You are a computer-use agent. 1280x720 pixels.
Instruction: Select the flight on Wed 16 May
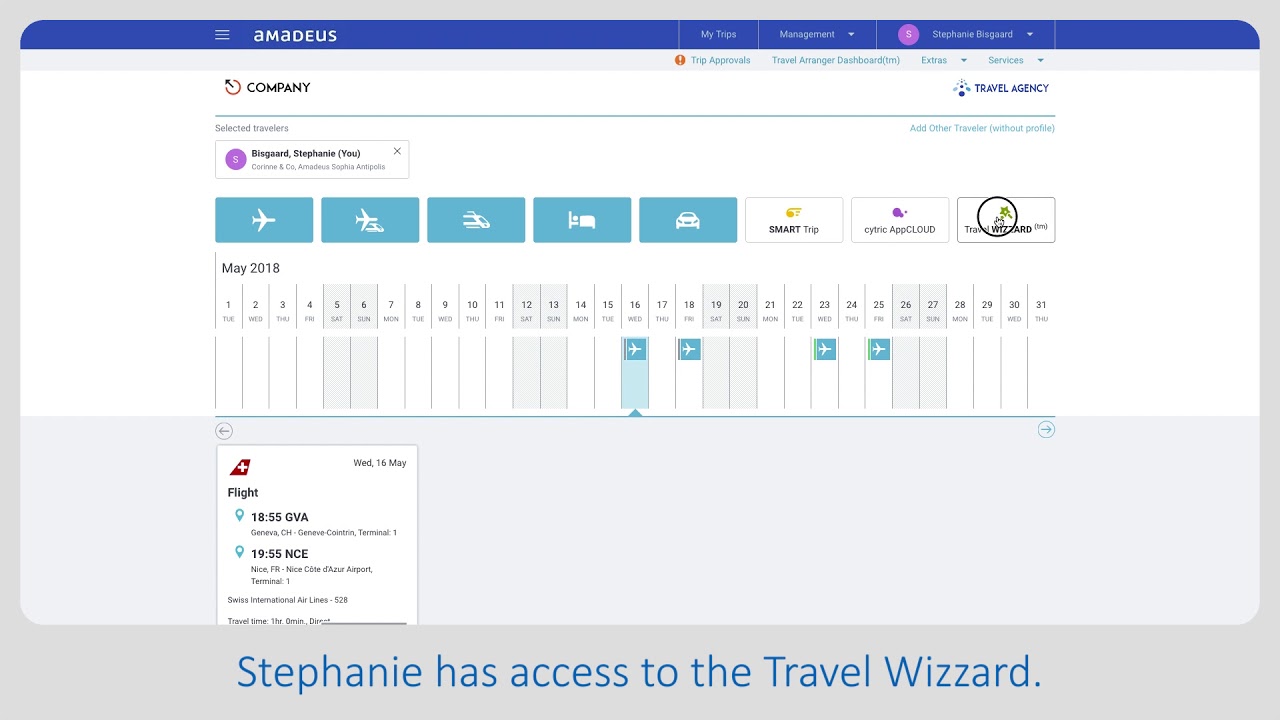[635, 349]
